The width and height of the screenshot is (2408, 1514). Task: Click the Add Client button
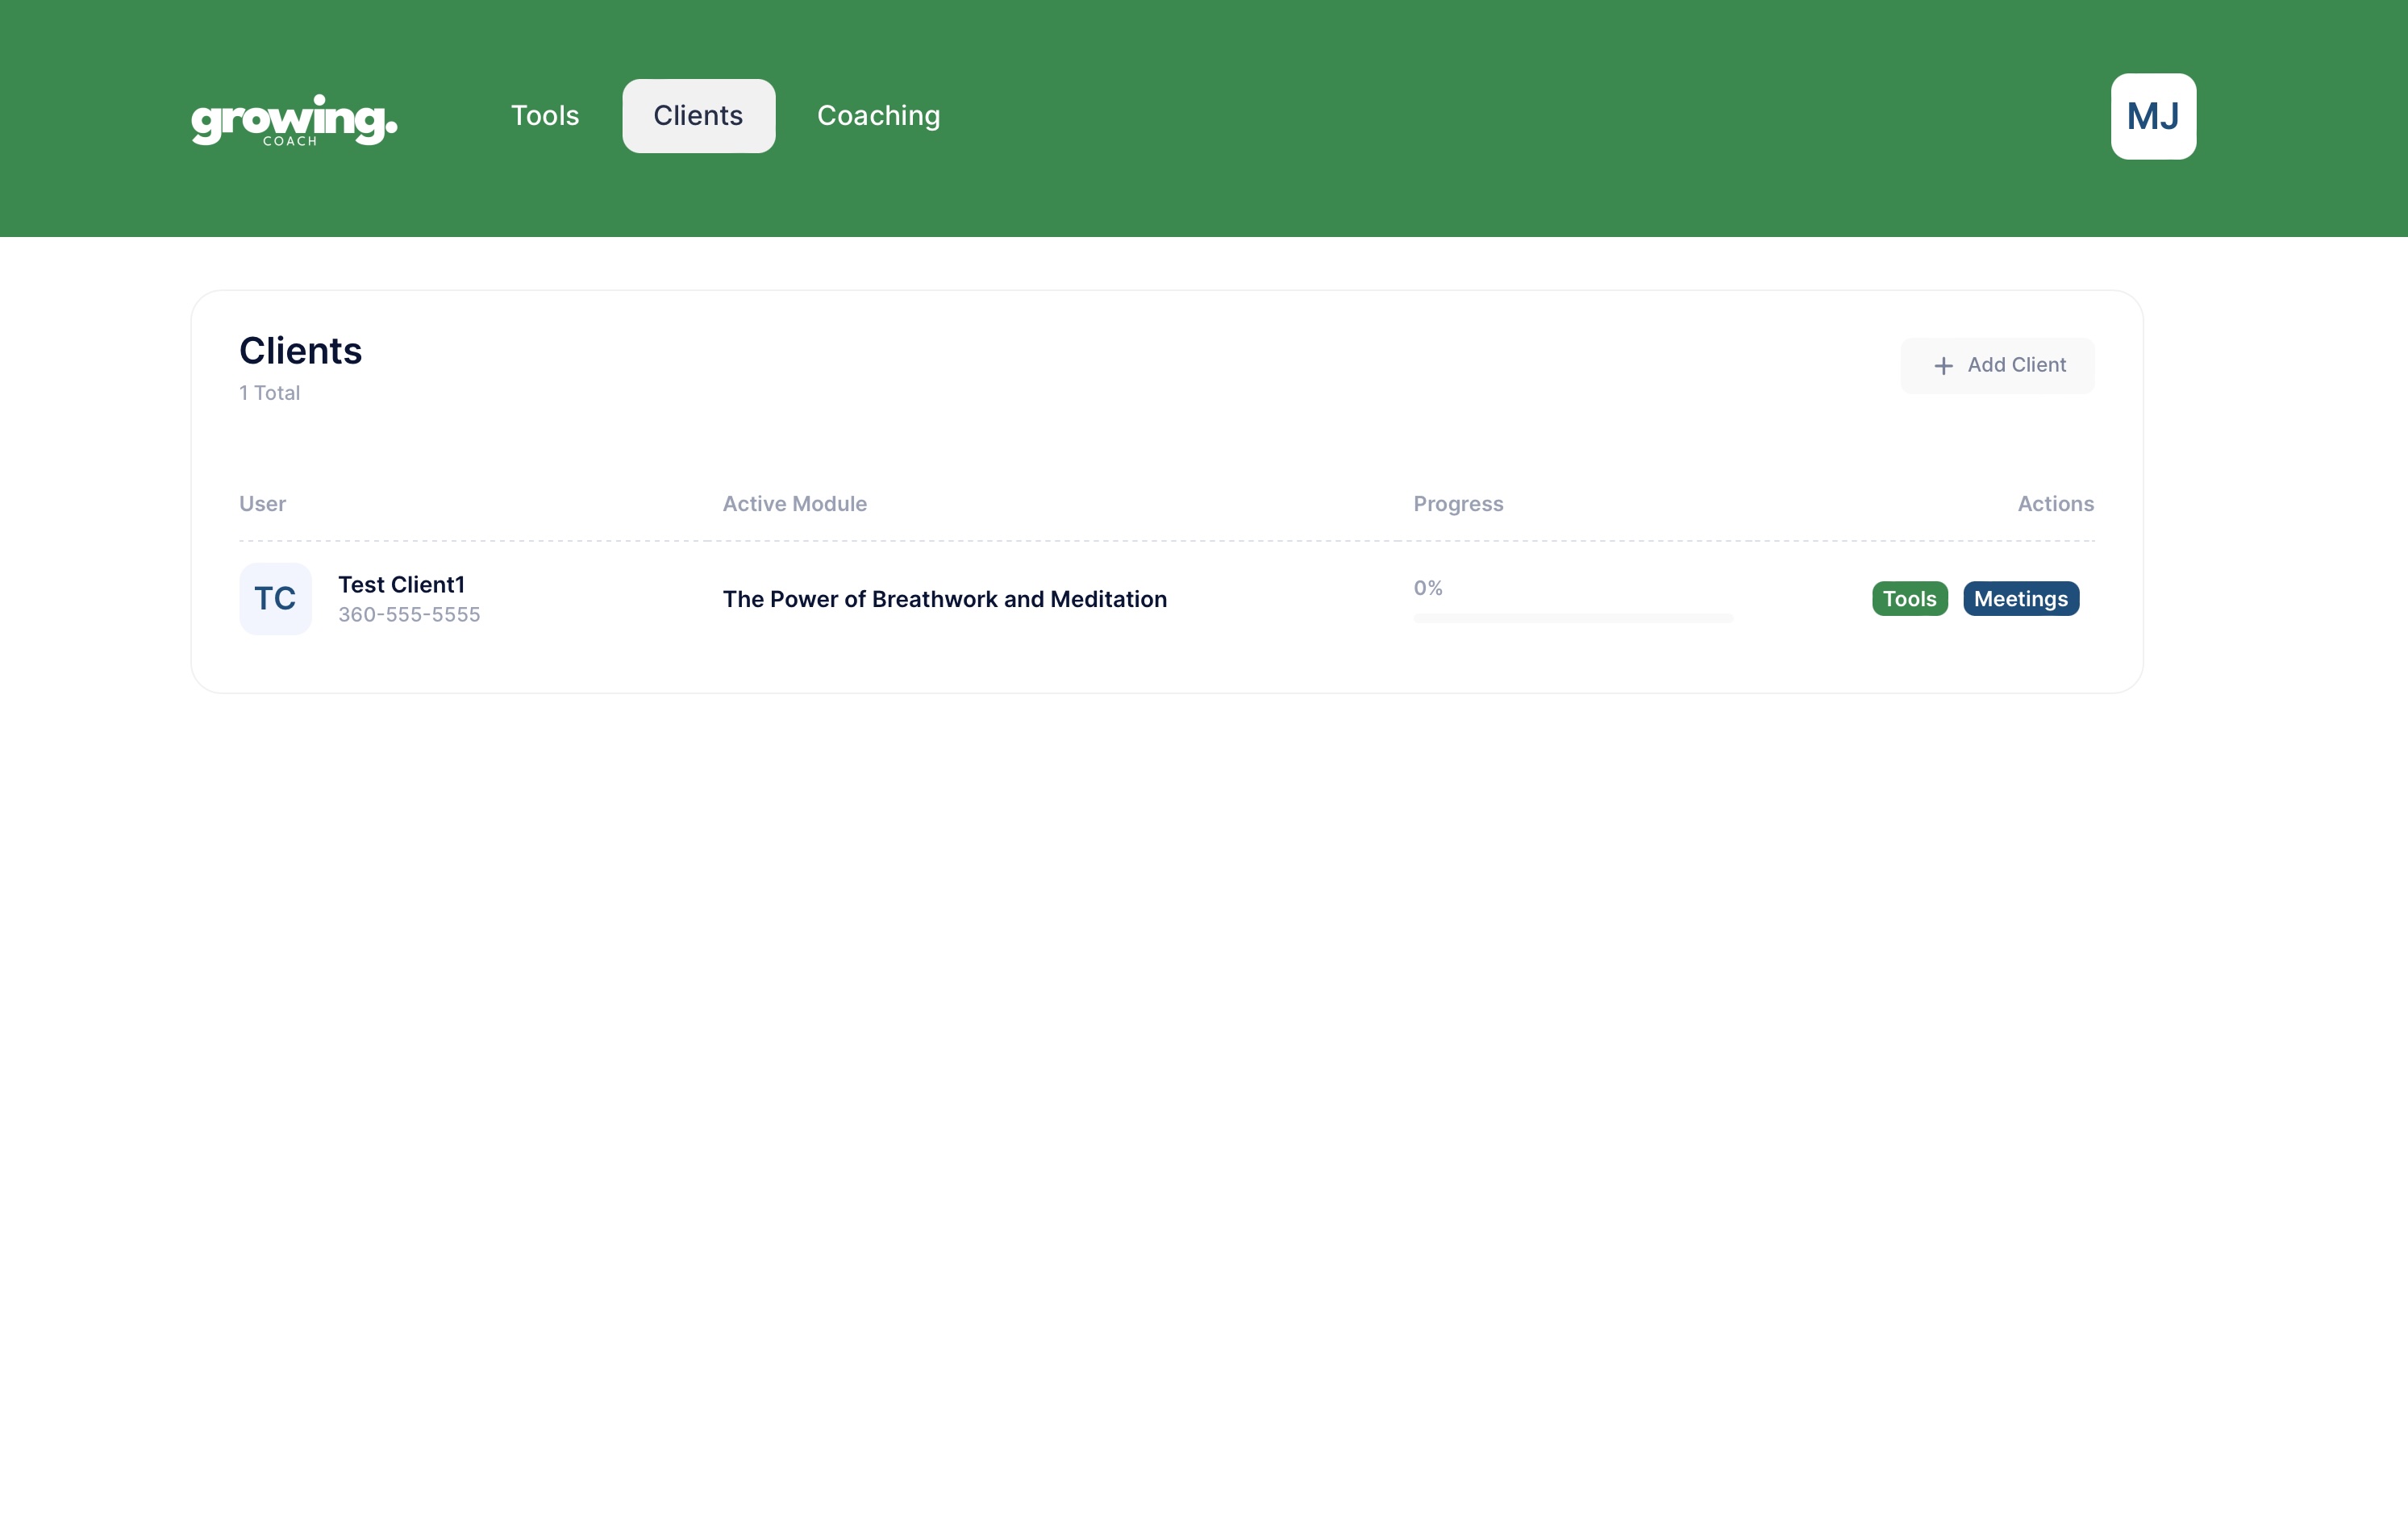click(x=1997, y=365)
